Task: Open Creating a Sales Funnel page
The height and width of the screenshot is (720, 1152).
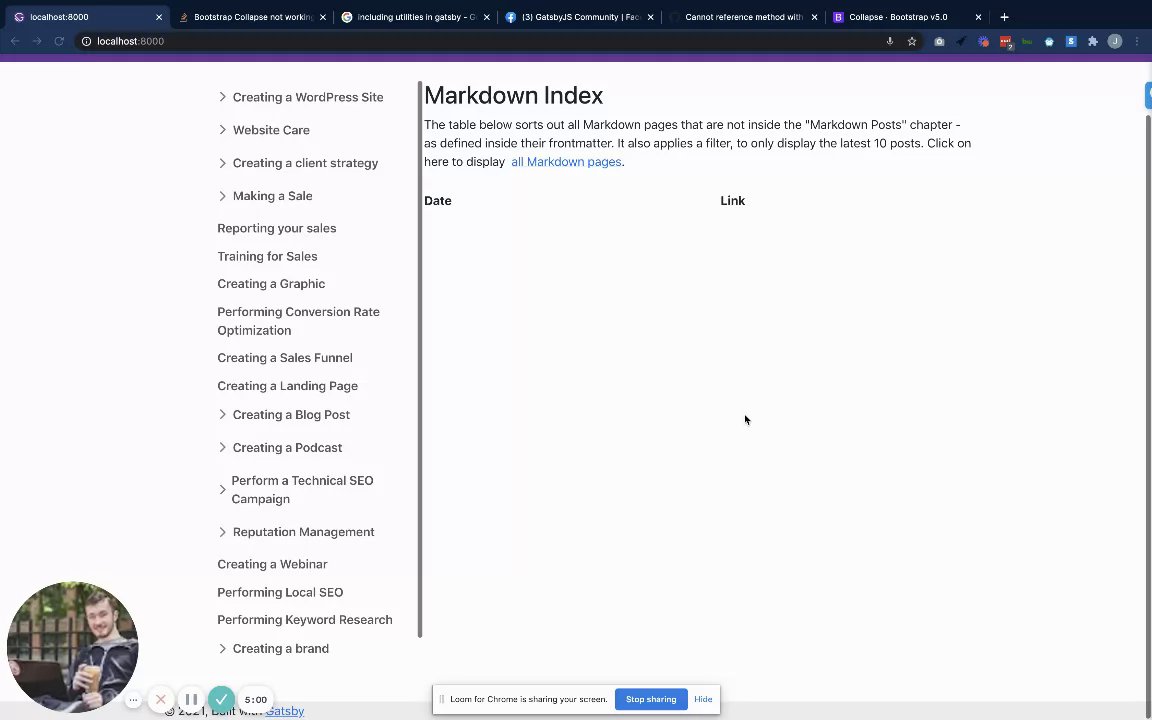Action: tap(284, 358)
